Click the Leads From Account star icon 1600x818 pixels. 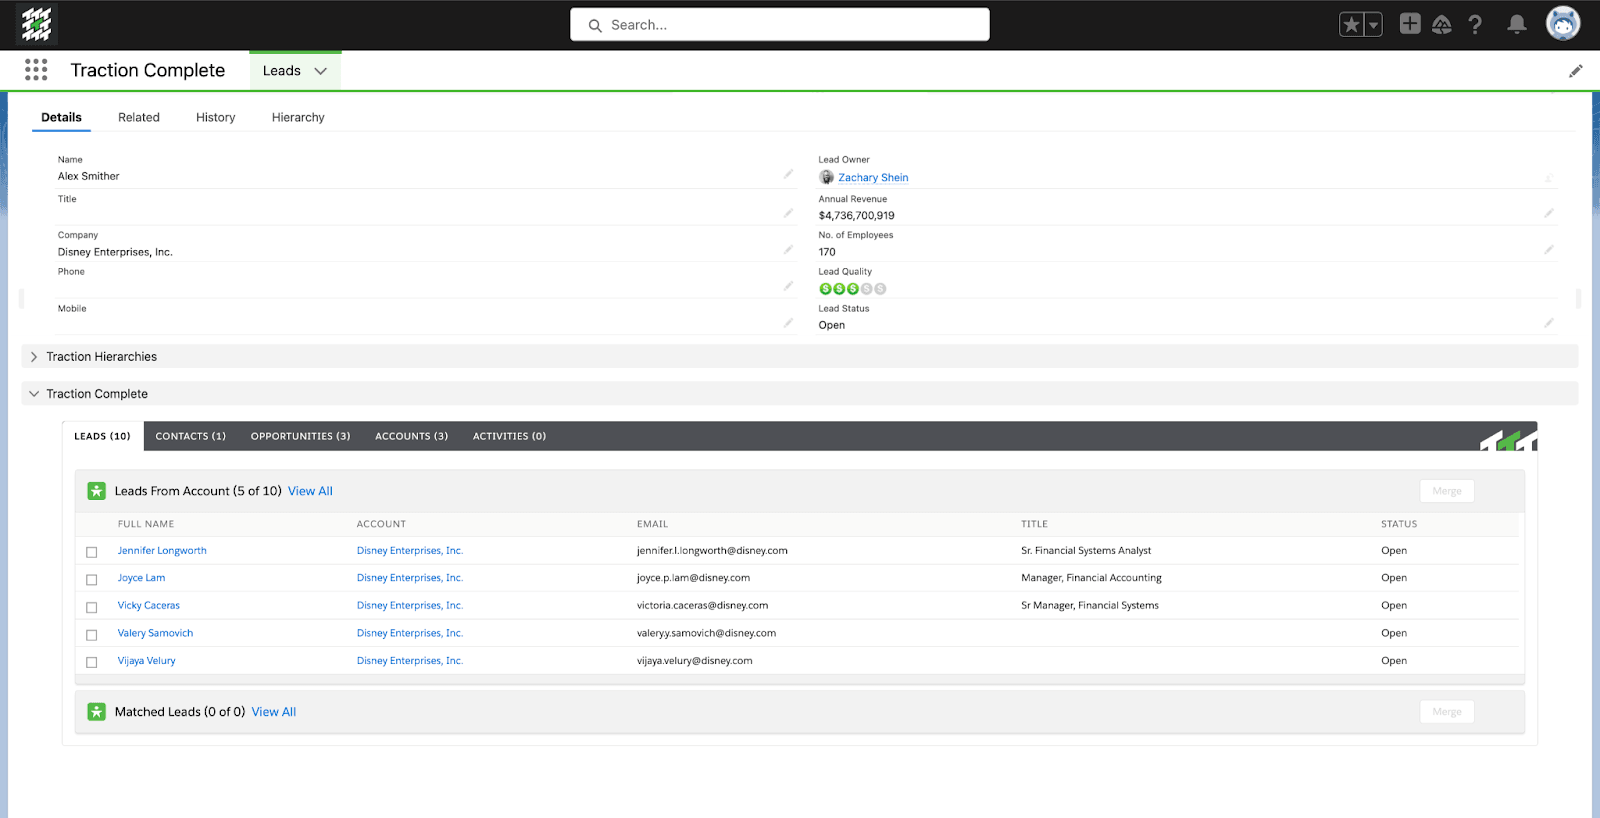pos(96,491)
